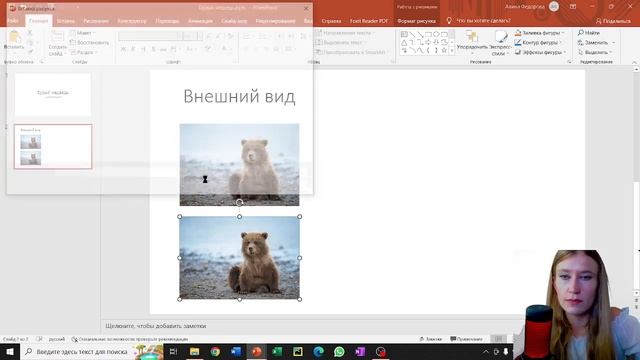Select the lower bear picture on slide
The width and height of the screenshot is (640, 360).
tap(240, 258)
